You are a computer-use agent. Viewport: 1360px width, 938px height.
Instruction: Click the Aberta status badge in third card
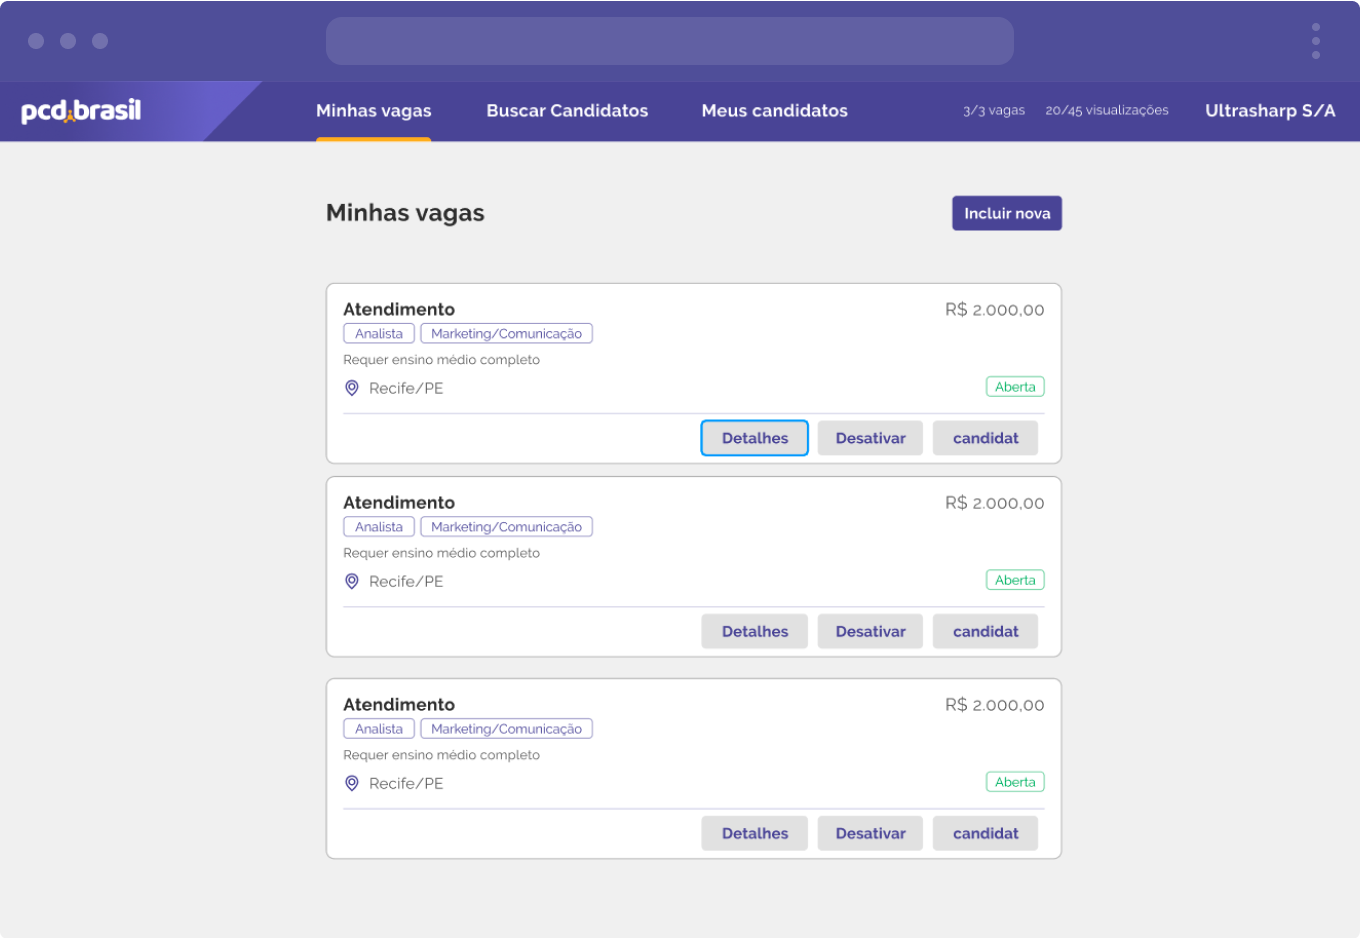1014,782
